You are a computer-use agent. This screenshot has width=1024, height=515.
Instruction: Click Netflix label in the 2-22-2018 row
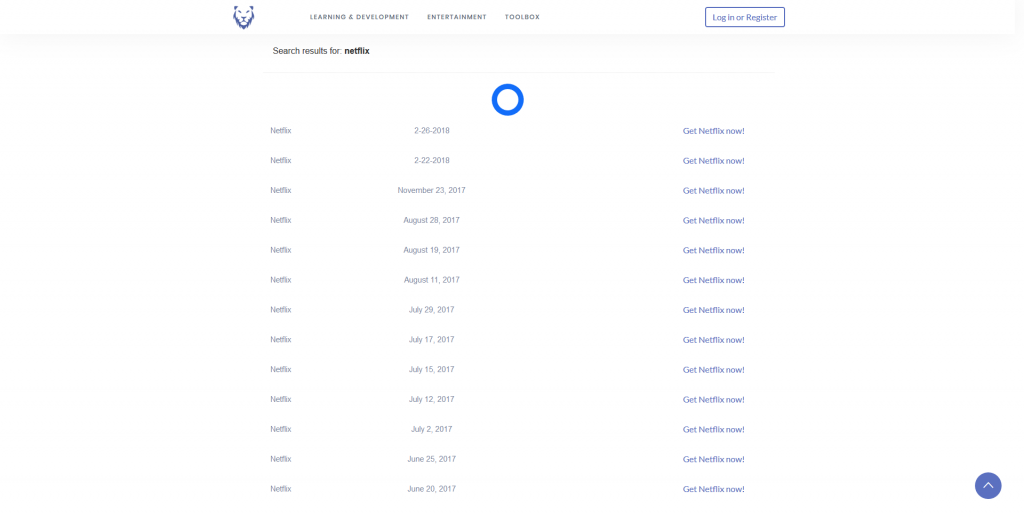(x=281, y=161)
